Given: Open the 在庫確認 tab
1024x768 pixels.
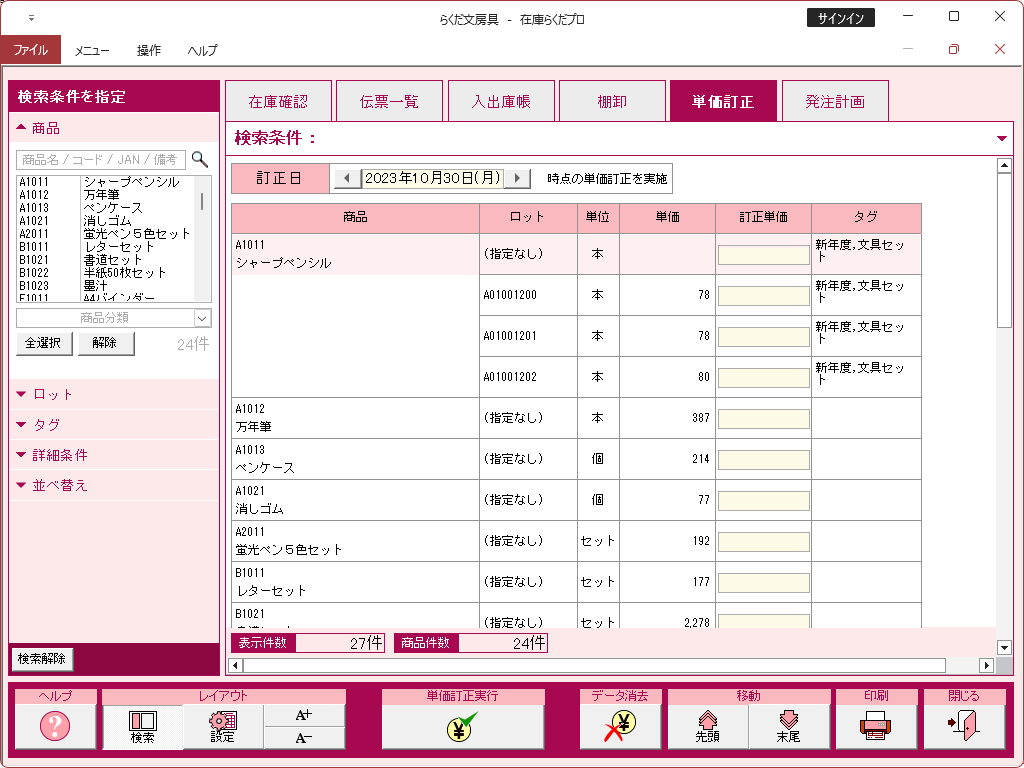Looking at the screenshot, I should (x=278, y=101).
